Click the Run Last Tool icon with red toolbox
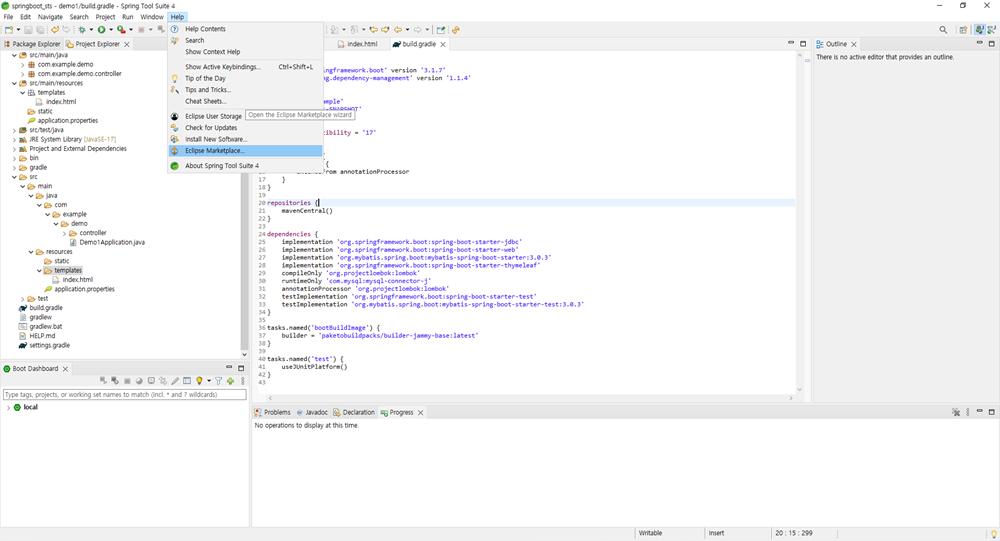 (x=121, y=29)
